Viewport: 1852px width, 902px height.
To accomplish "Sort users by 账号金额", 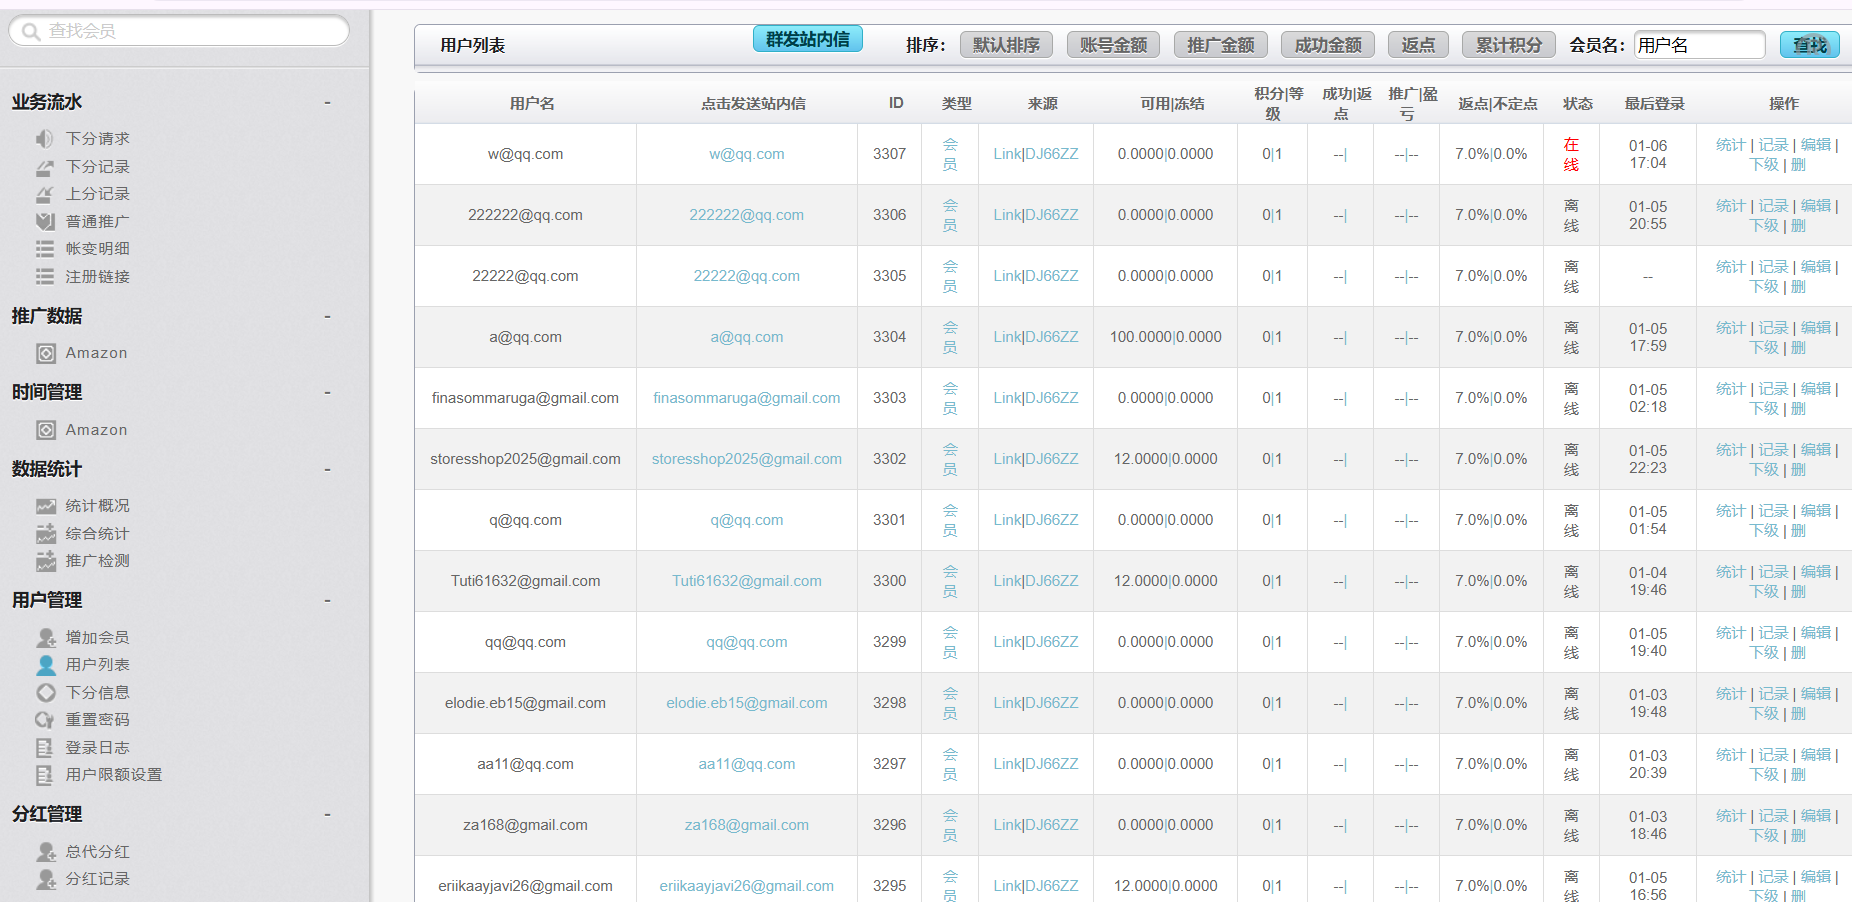I will point(1113,45).
